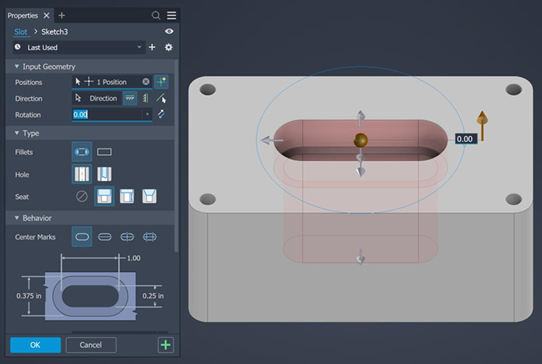This screenshot has height=364, width=542.
Task: Click the Slot breadcrumb link
Action: click(x=20, y=32)
